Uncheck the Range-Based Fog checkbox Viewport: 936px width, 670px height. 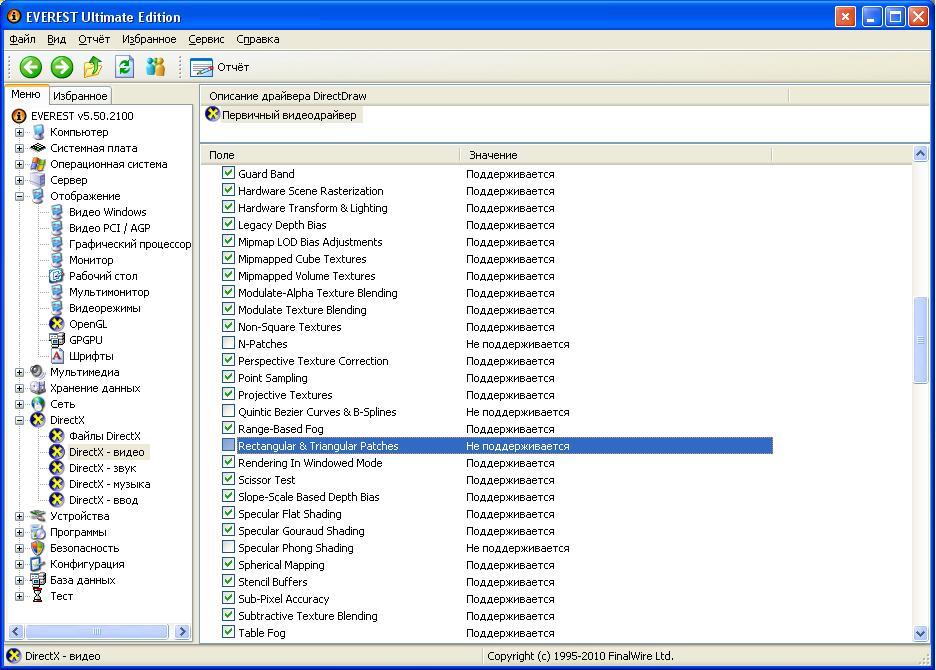[227, 428]
